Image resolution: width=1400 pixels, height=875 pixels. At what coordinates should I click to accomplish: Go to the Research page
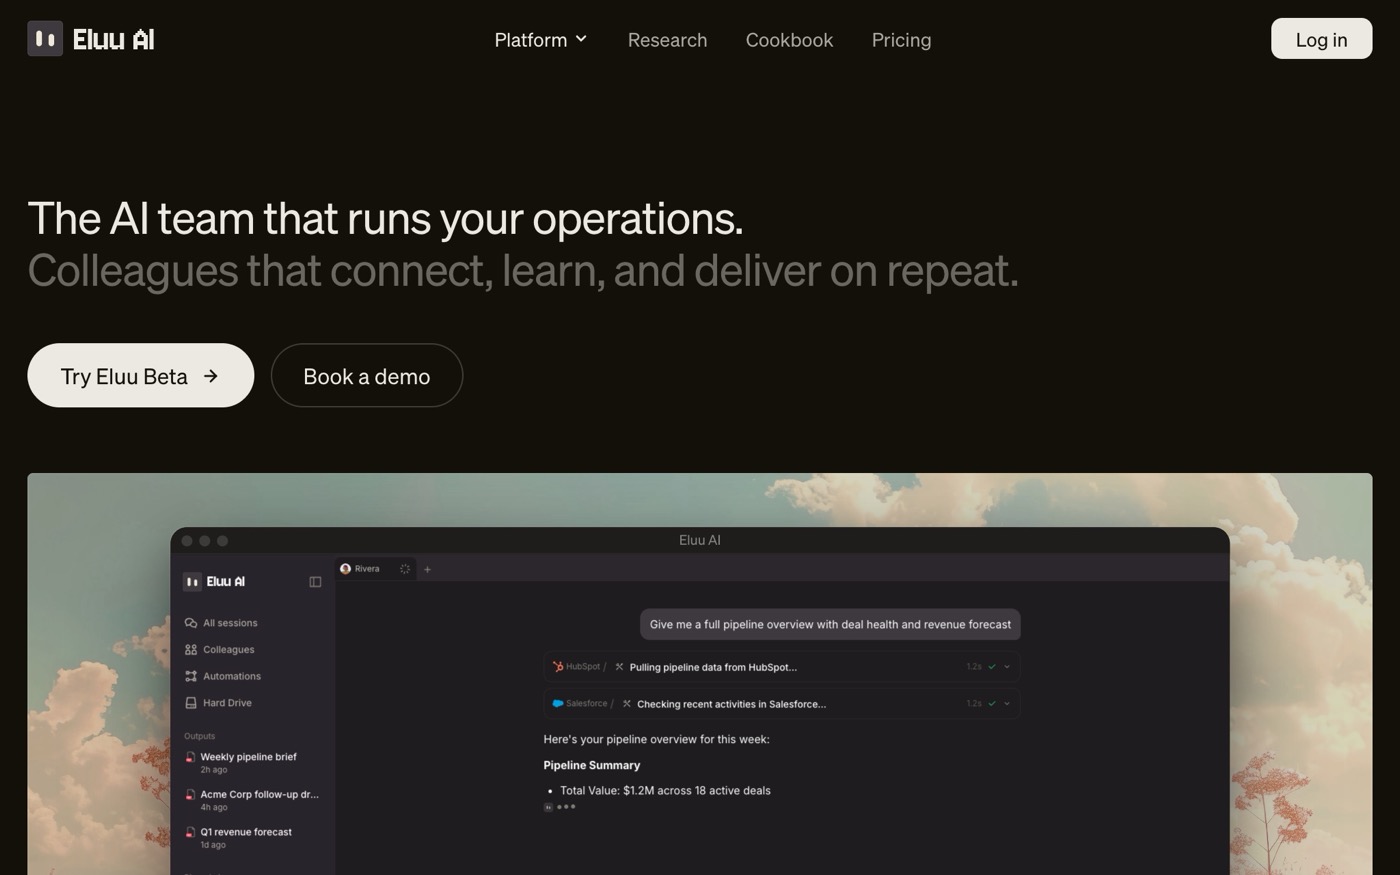667,40
